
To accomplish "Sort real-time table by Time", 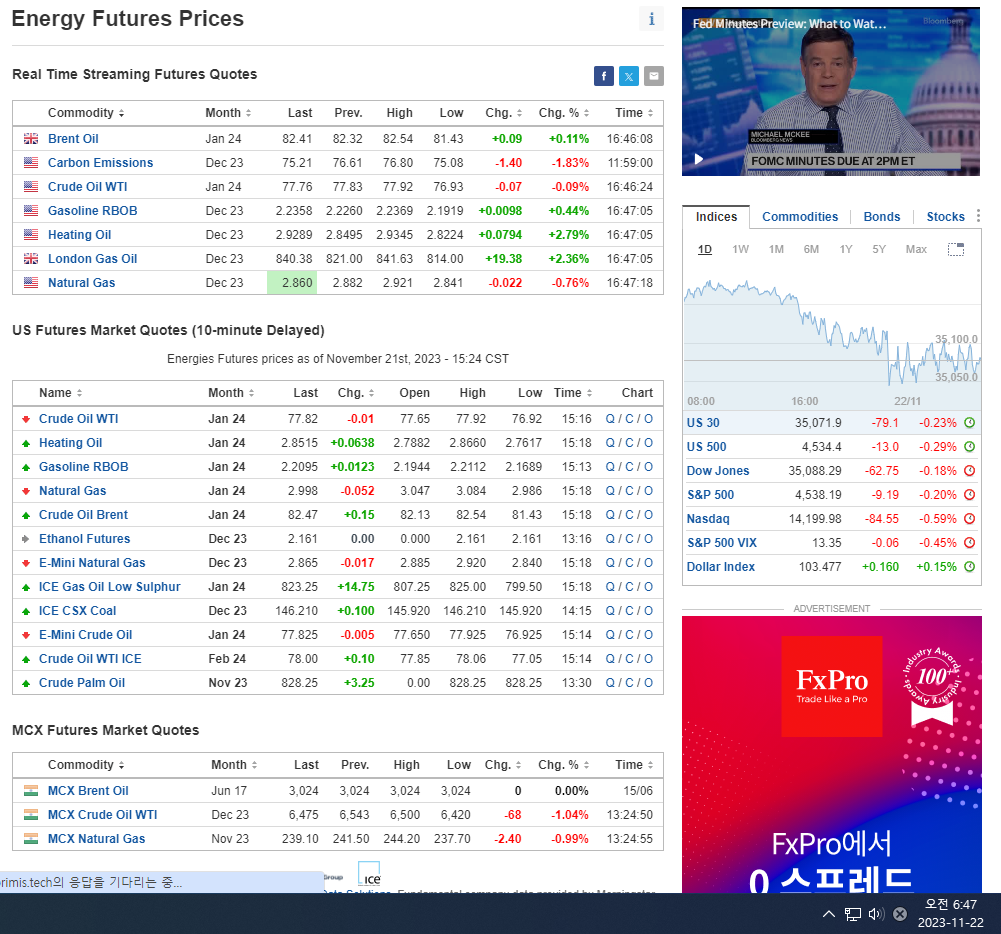I will [634, 113].
